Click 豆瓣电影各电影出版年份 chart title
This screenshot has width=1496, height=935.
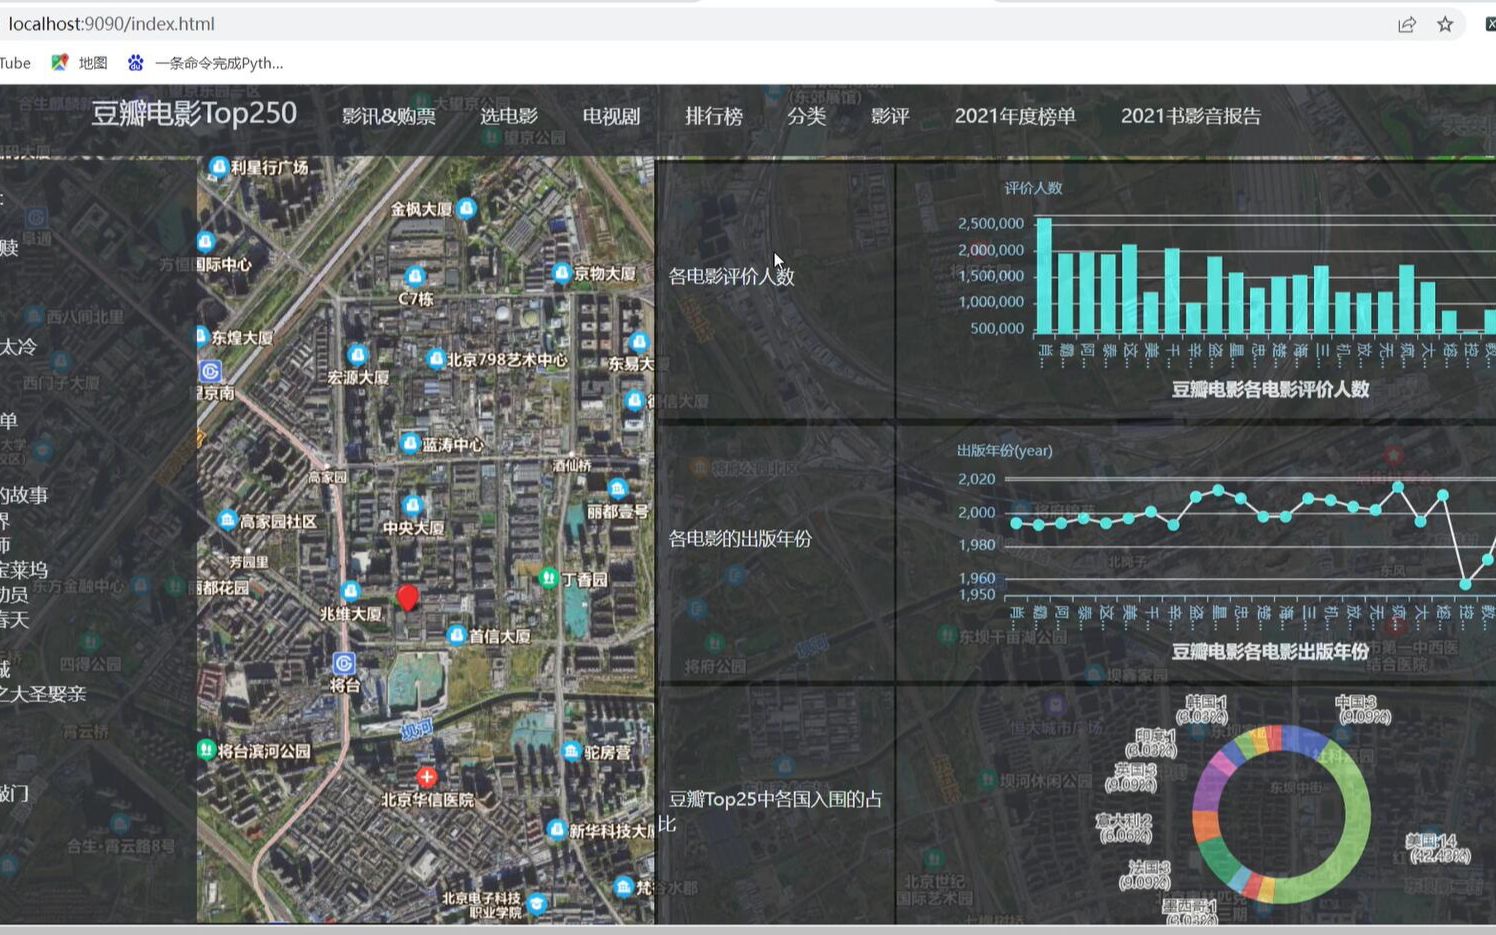pyautogui.click(x=1270, y=652)
